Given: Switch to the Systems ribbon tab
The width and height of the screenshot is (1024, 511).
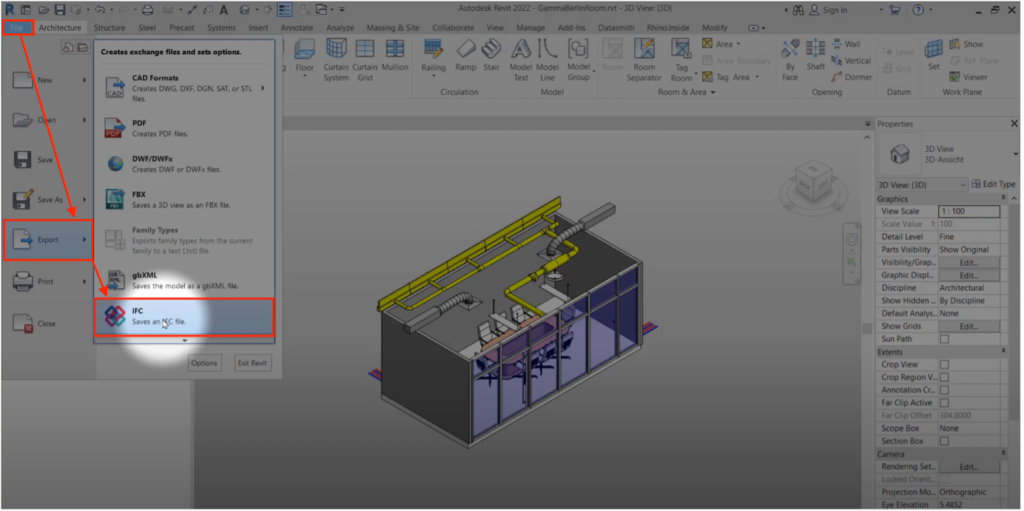Looking at the screenshot, I should [x=221, y=27].
